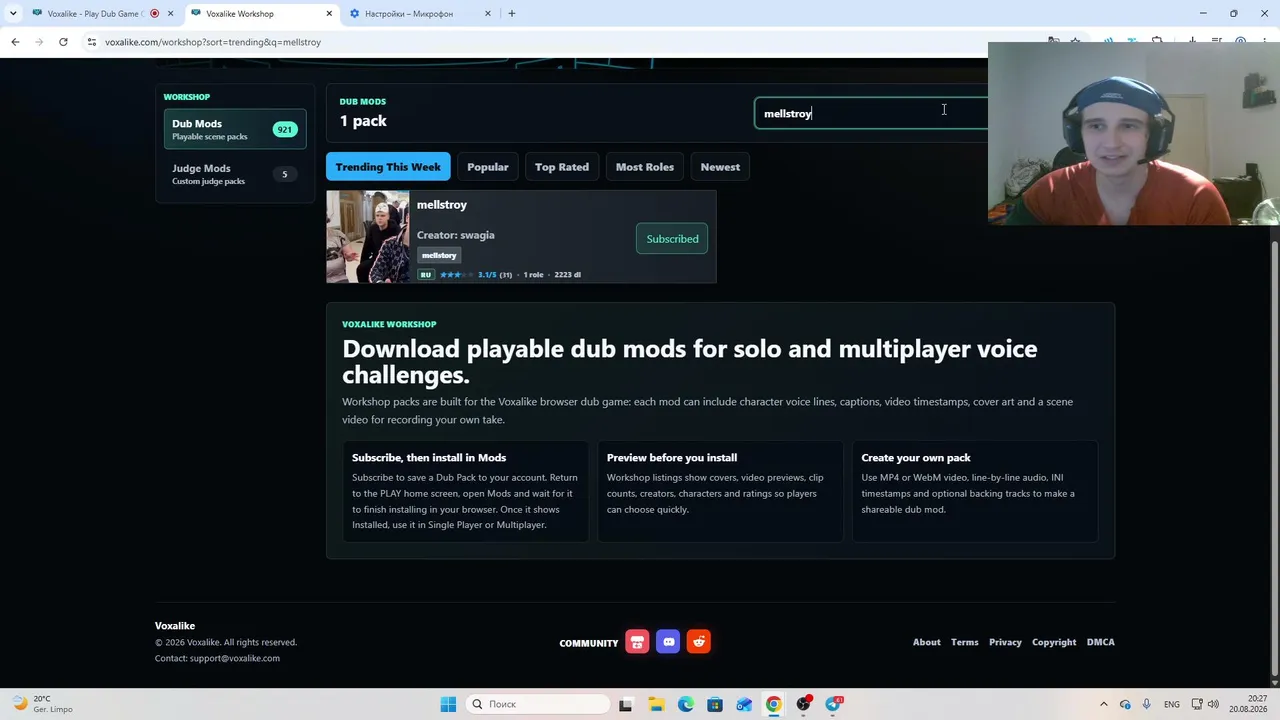Open the Reddit community link icon
The image size is (1280, 720).
699,642
